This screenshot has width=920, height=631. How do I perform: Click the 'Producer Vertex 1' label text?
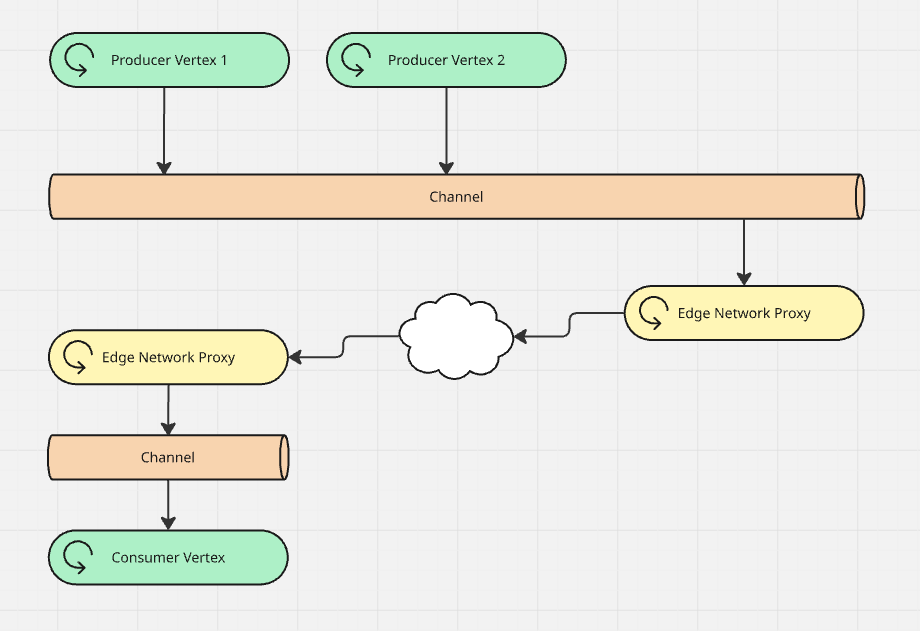pos(169,60)
